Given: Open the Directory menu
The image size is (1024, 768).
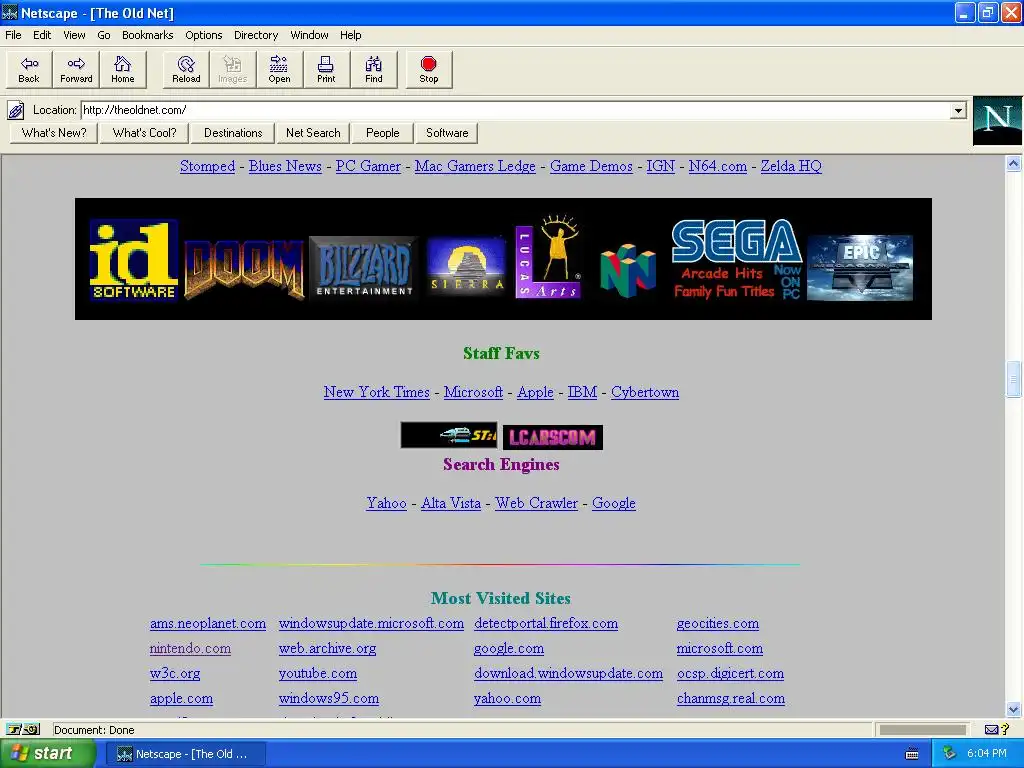Looking at the screenshot, I should (256, 35).
